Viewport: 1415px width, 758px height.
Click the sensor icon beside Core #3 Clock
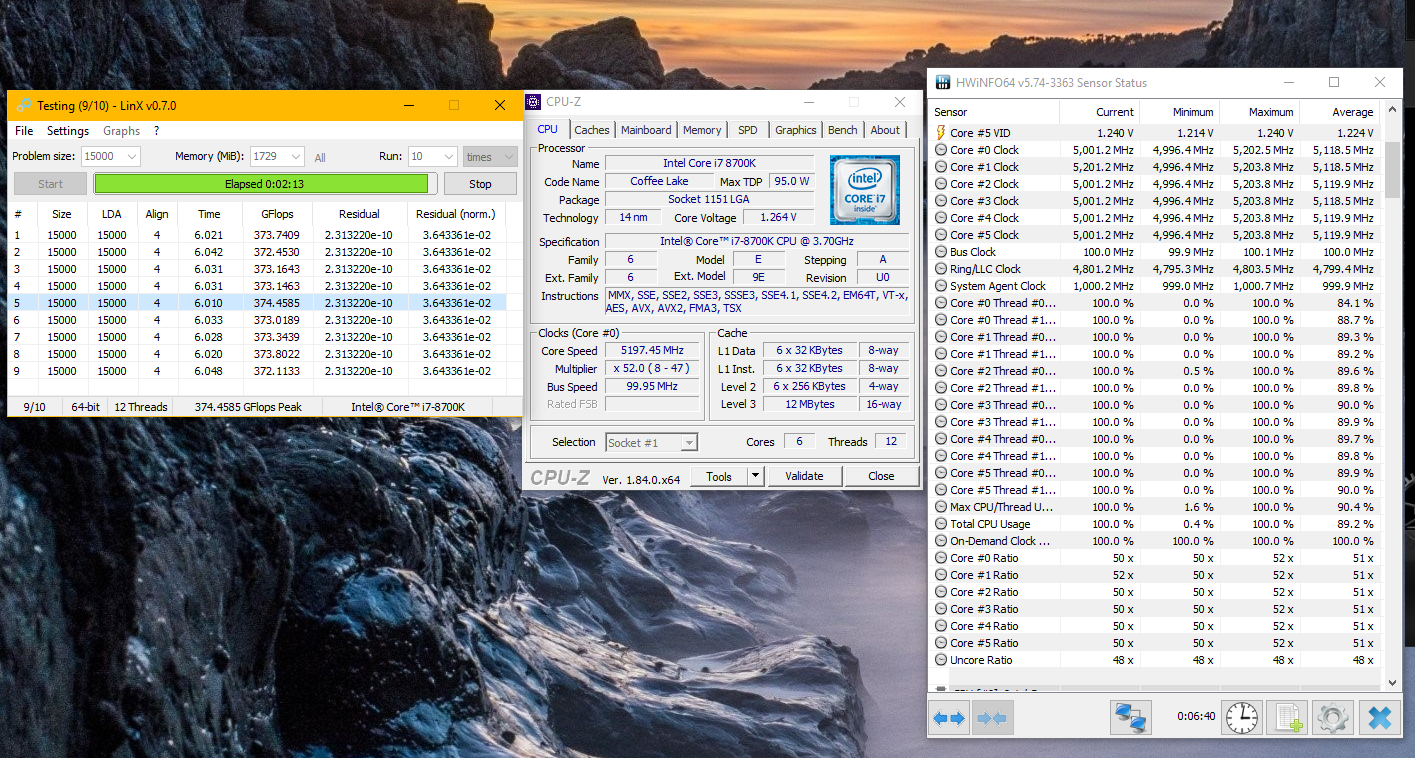click(940, 201)
